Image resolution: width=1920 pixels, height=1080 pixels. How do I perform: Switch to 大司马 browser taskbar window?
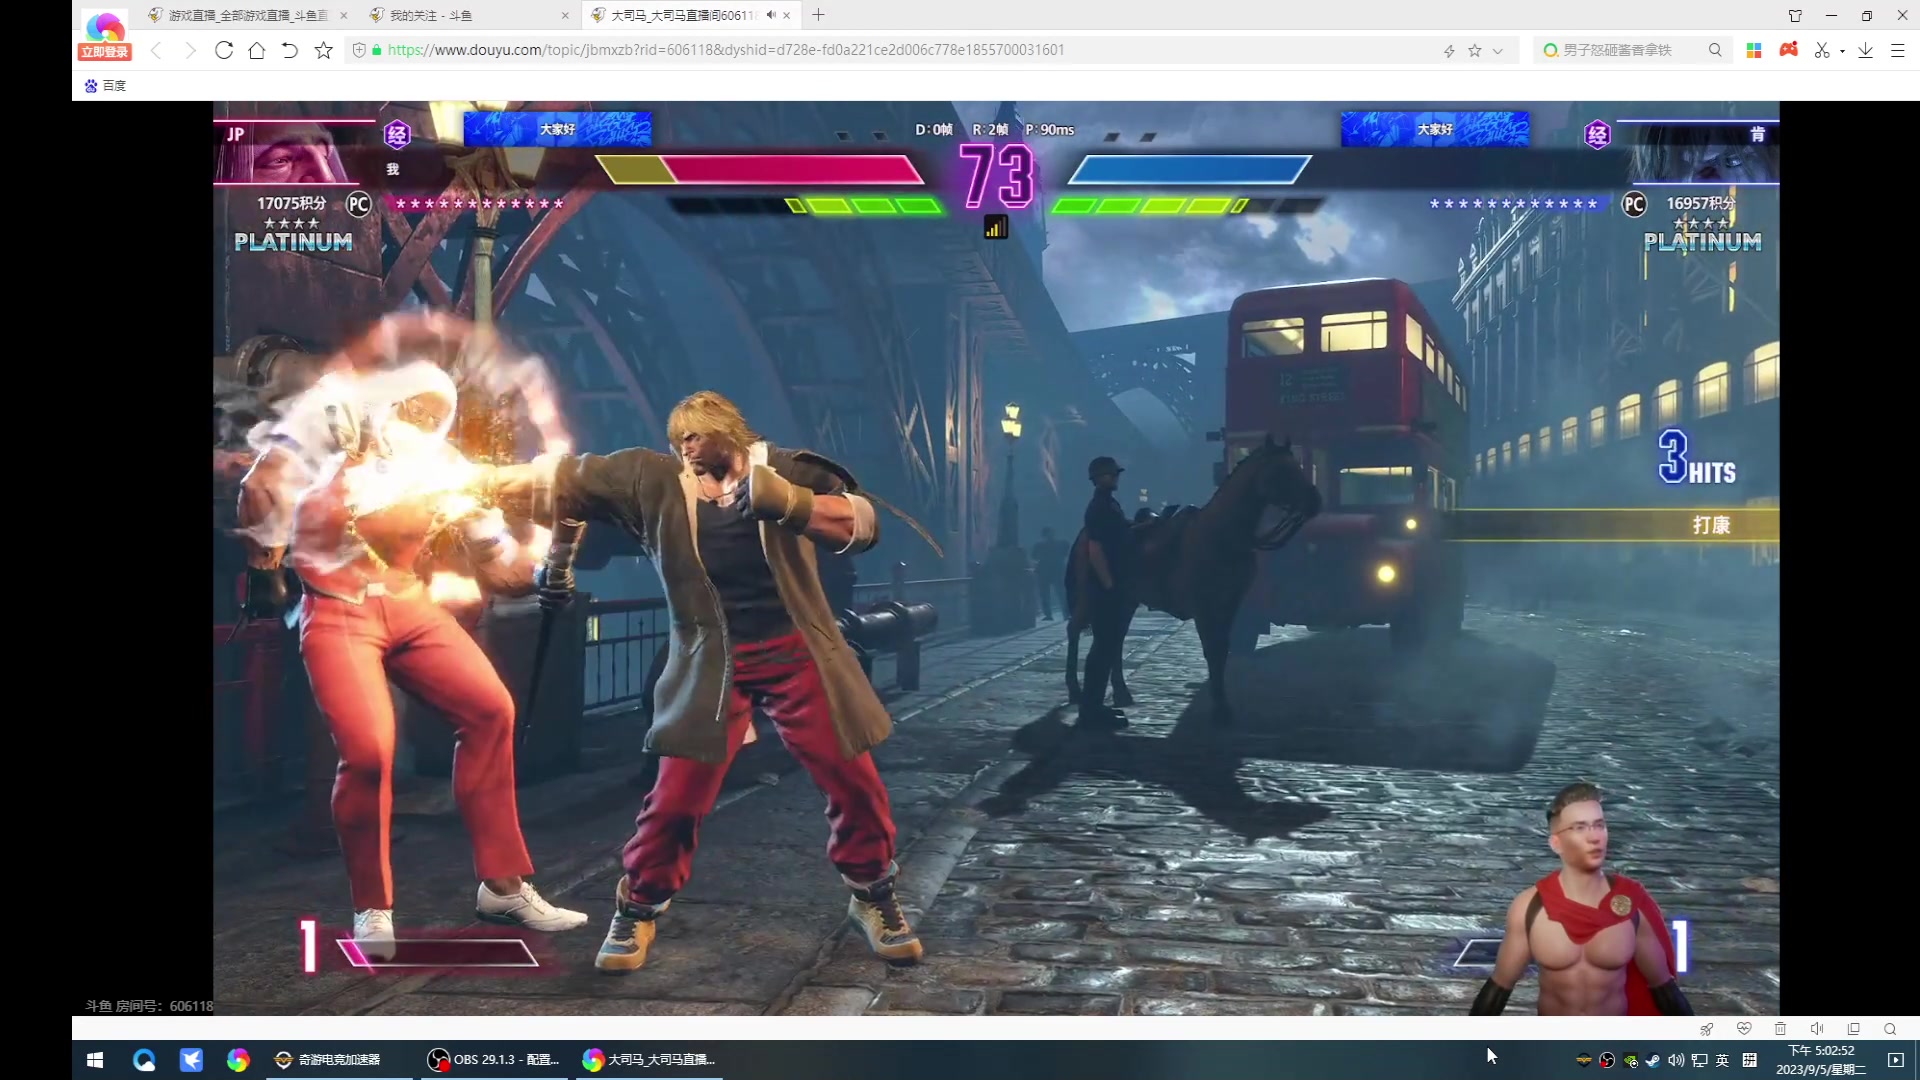tap(650, 1060)
